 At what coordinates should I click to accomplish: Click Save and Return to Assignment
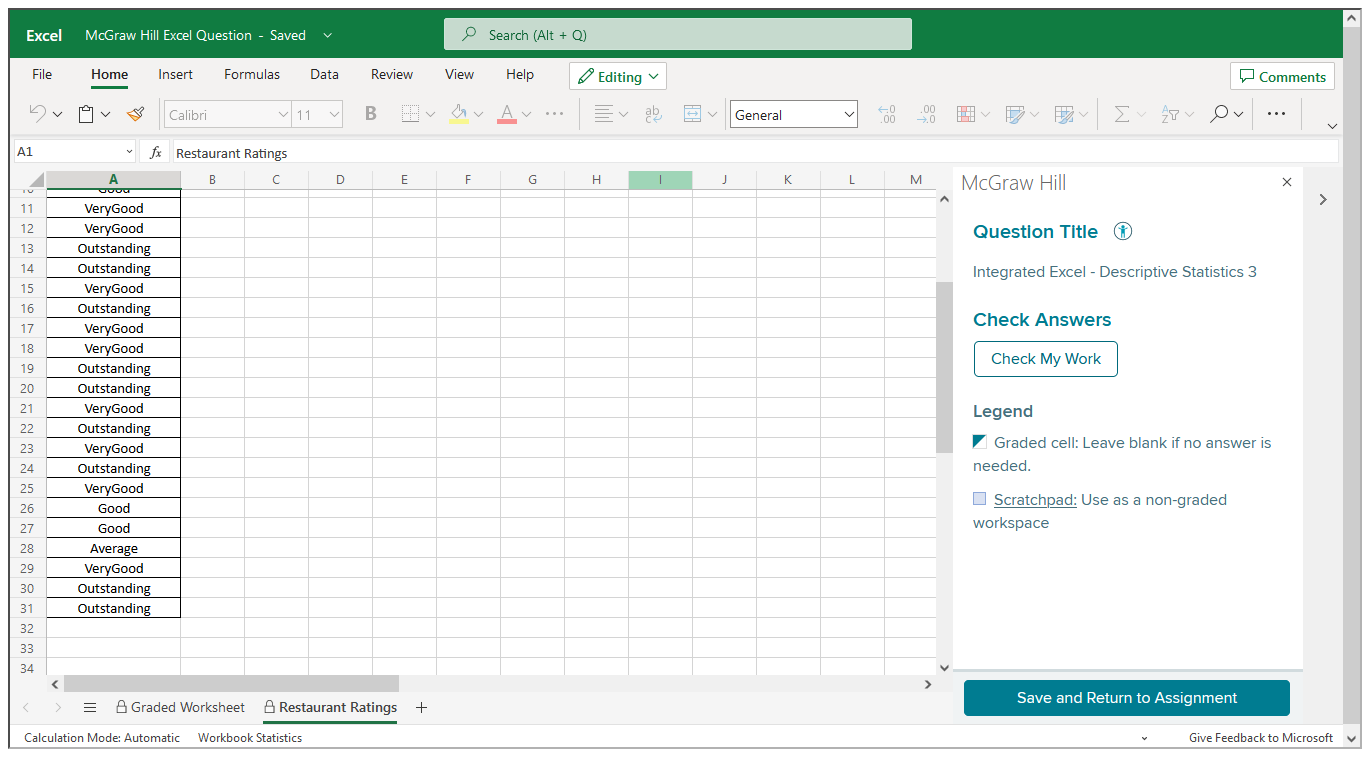point(1126,698)
